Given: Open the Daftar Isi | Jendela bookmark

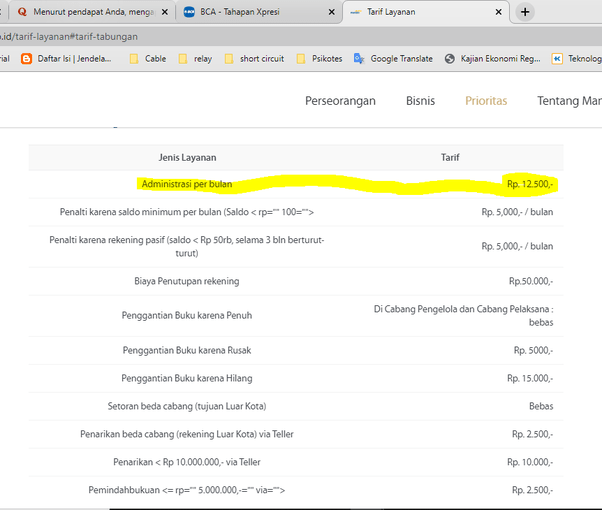Looking at the screenshot, I should (66, 59).
